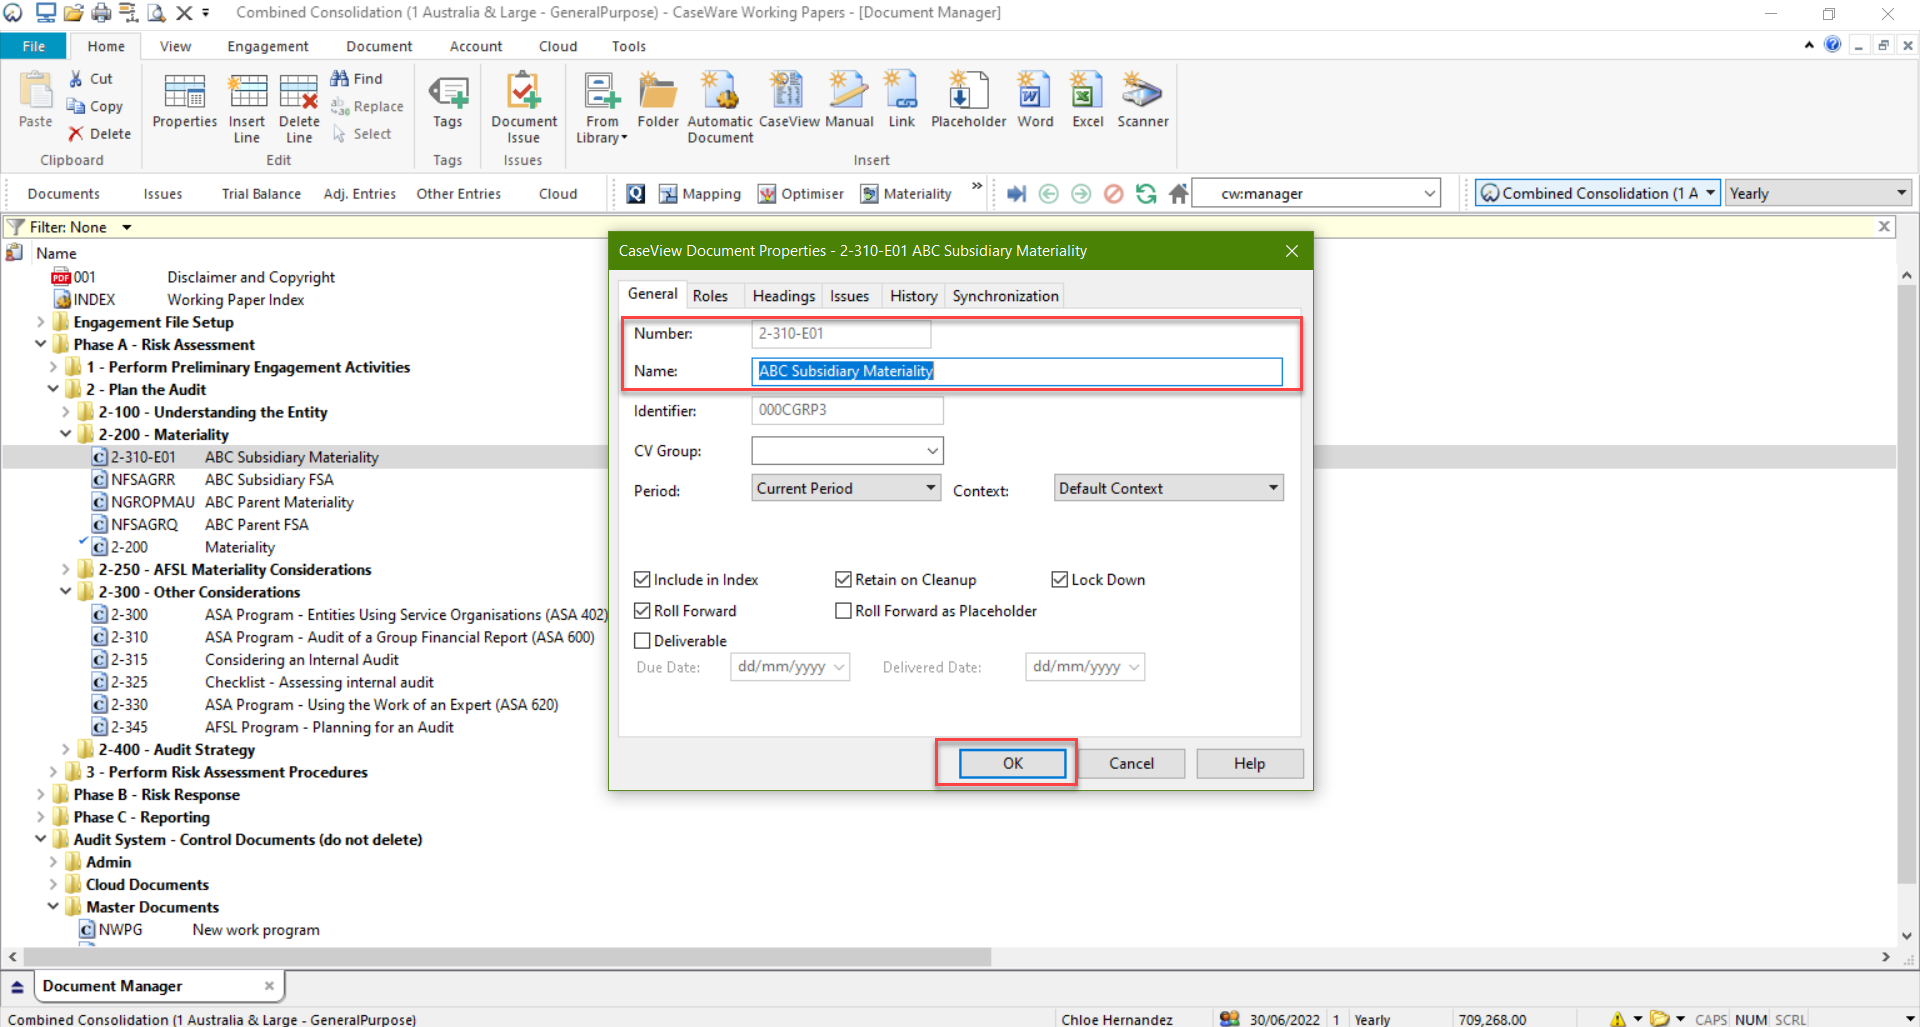Click the red stop icon
Image resolution: width=1920 pixels, height=1027 pixels.
pos(1113,193)
